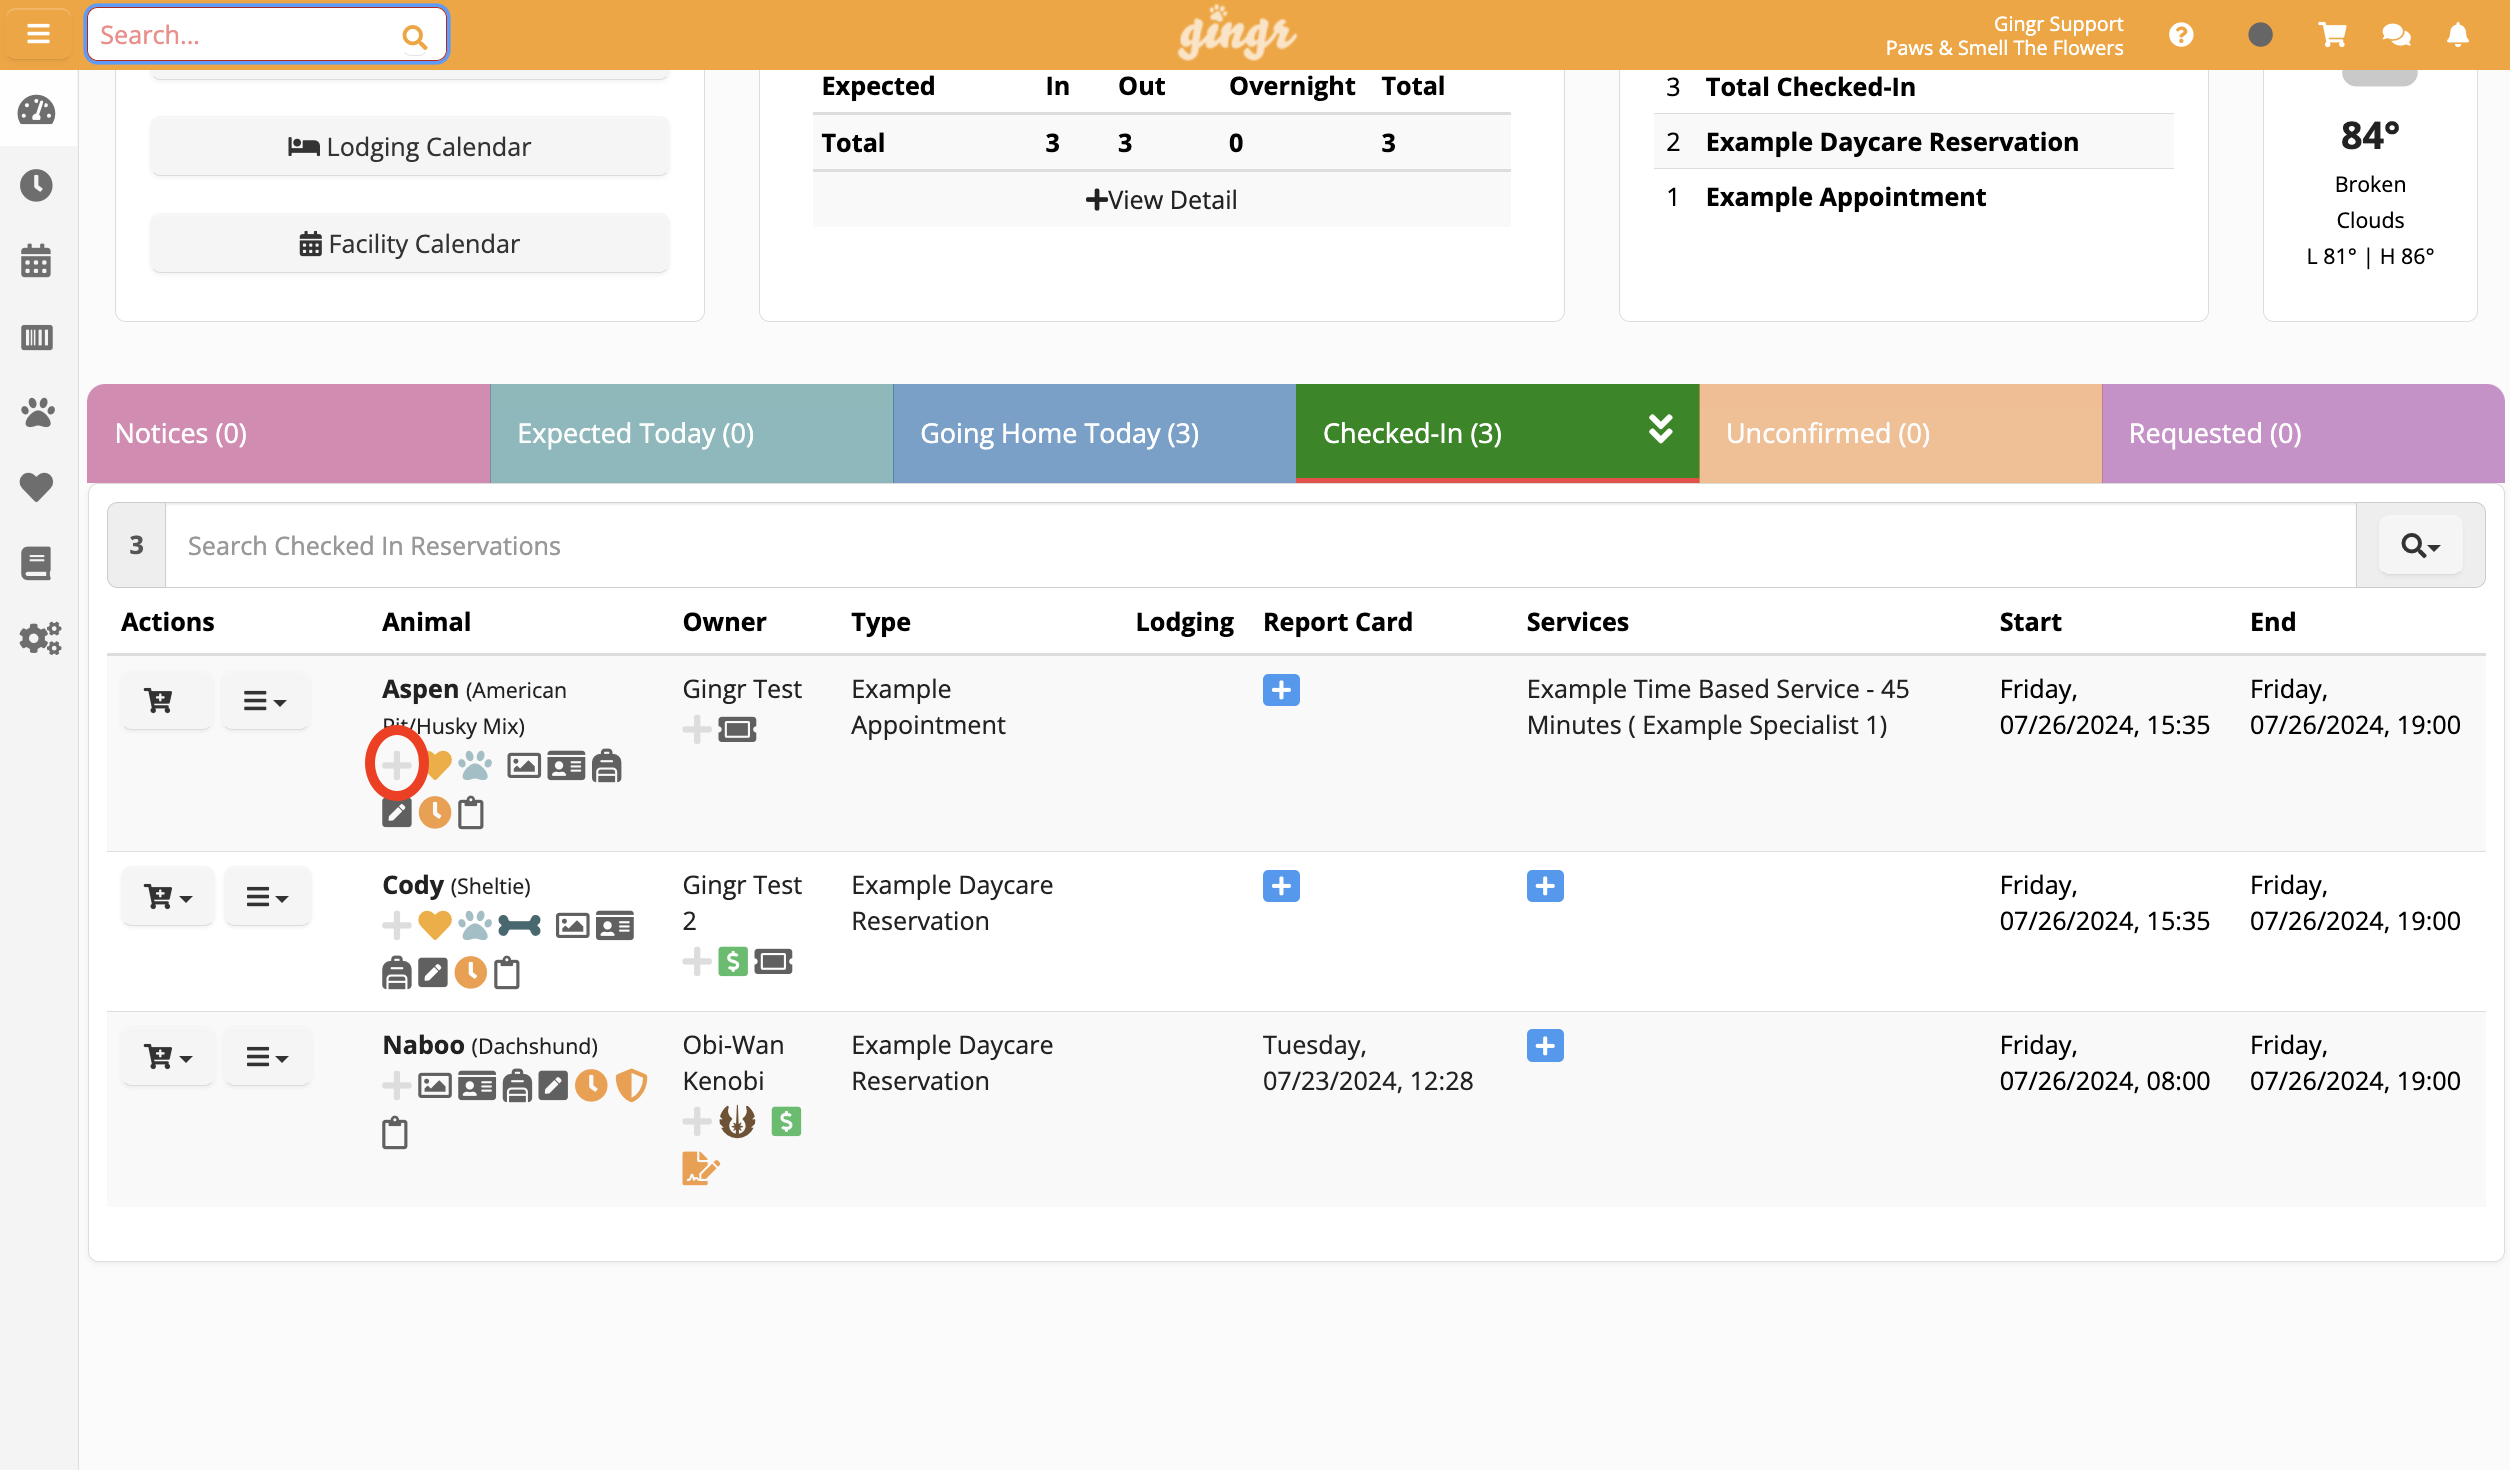Viewport: 2510px width, 1470px height.
Task: Open Aspen's animal profile
Action: tap(420, 689)
